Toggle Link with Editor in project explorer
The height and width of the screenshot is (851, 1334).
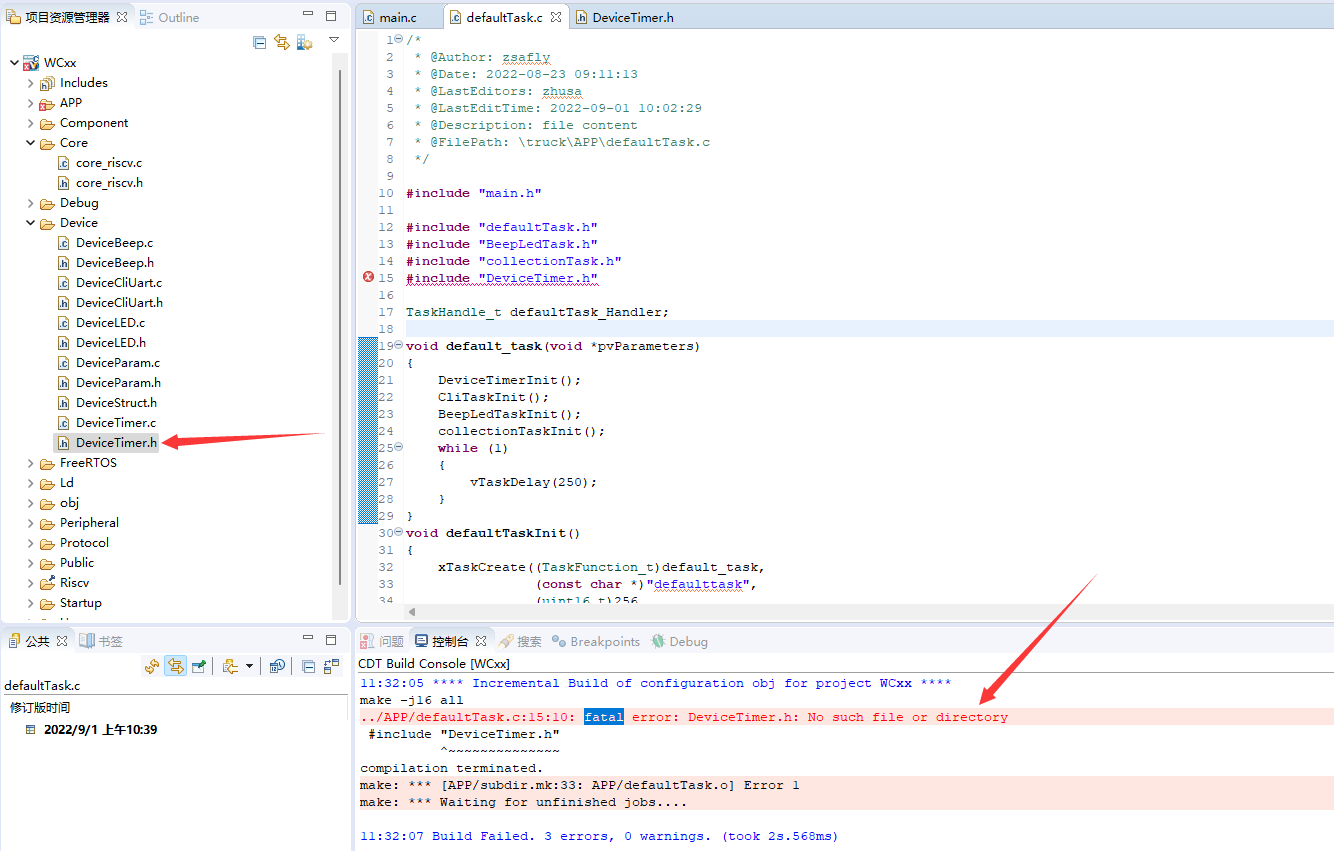(282, 42)
